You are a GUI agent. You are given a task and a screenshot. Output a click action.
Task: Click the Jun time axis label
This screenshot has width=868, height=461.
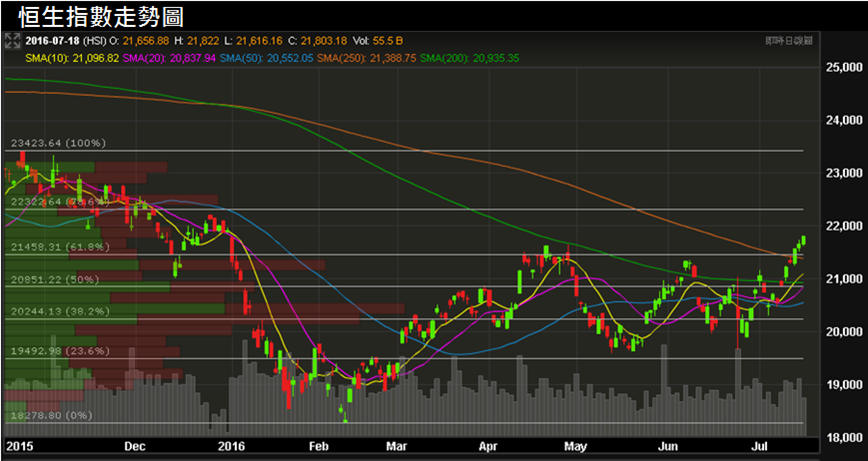670,446
